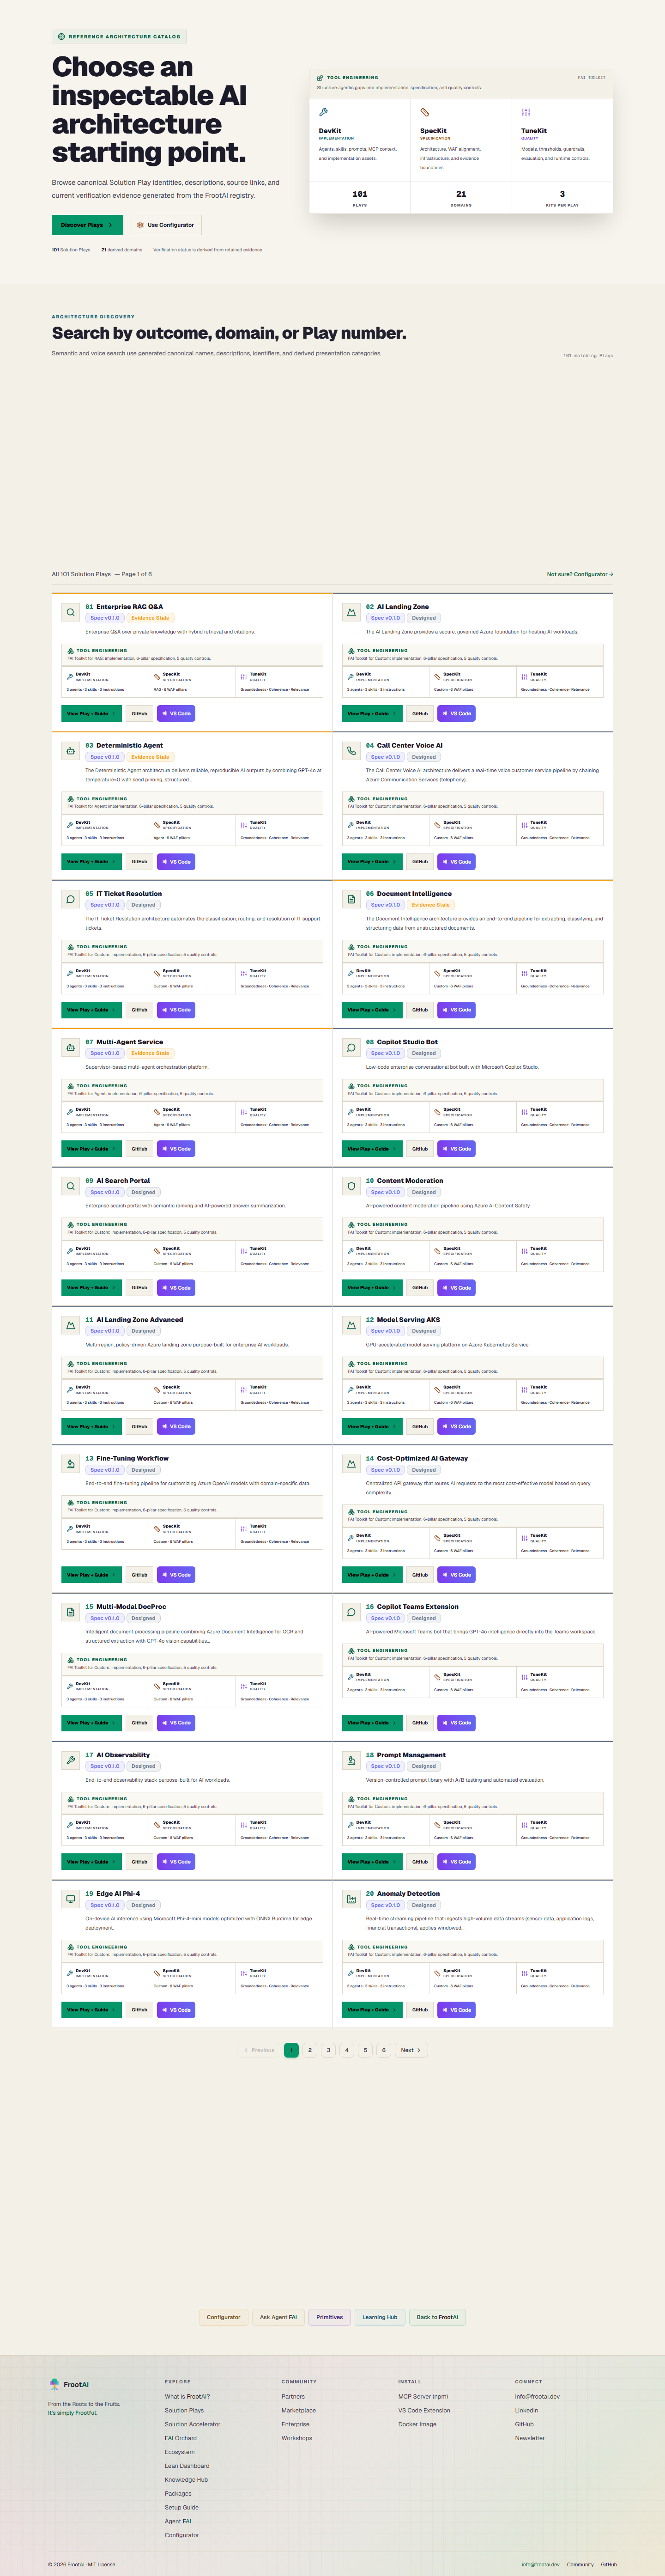The image size is (665, 2576).
Task: Click the Prompt Management icon
Action: (x=351, y=1760)
